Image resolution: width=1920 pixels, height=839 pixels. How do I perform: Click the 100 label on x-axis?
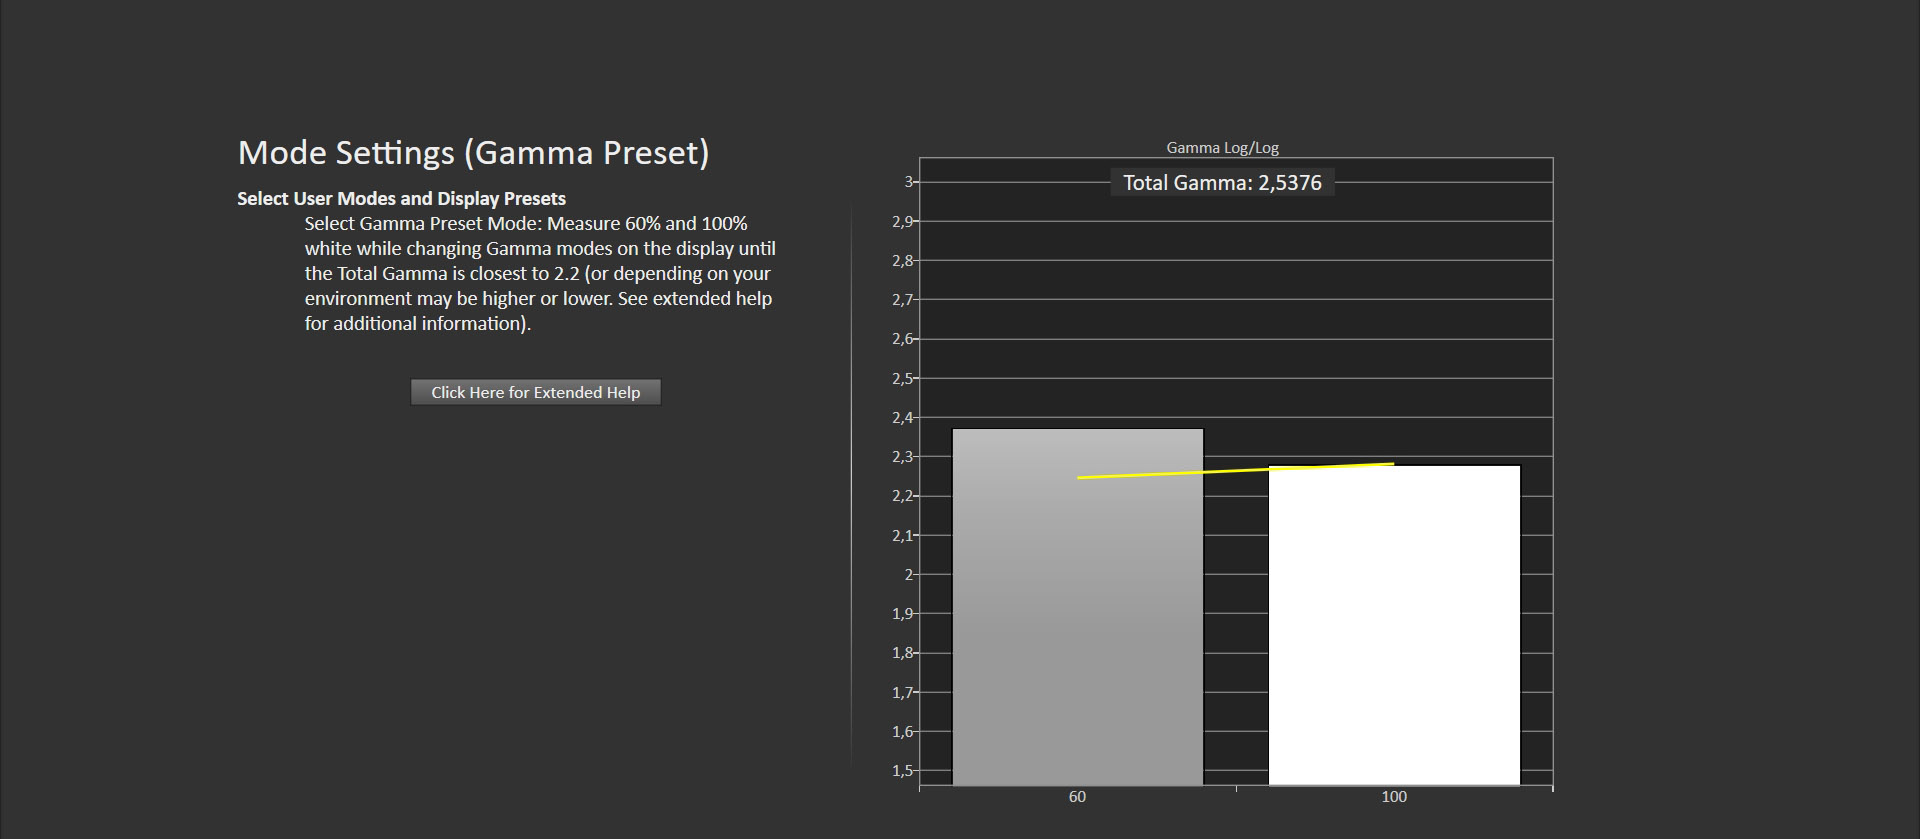point(1393,797)
